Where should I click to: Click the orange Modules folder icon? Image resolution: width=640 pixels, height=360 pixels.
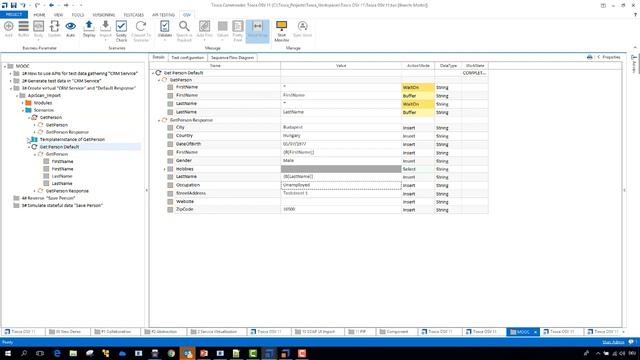click(28, 103)
